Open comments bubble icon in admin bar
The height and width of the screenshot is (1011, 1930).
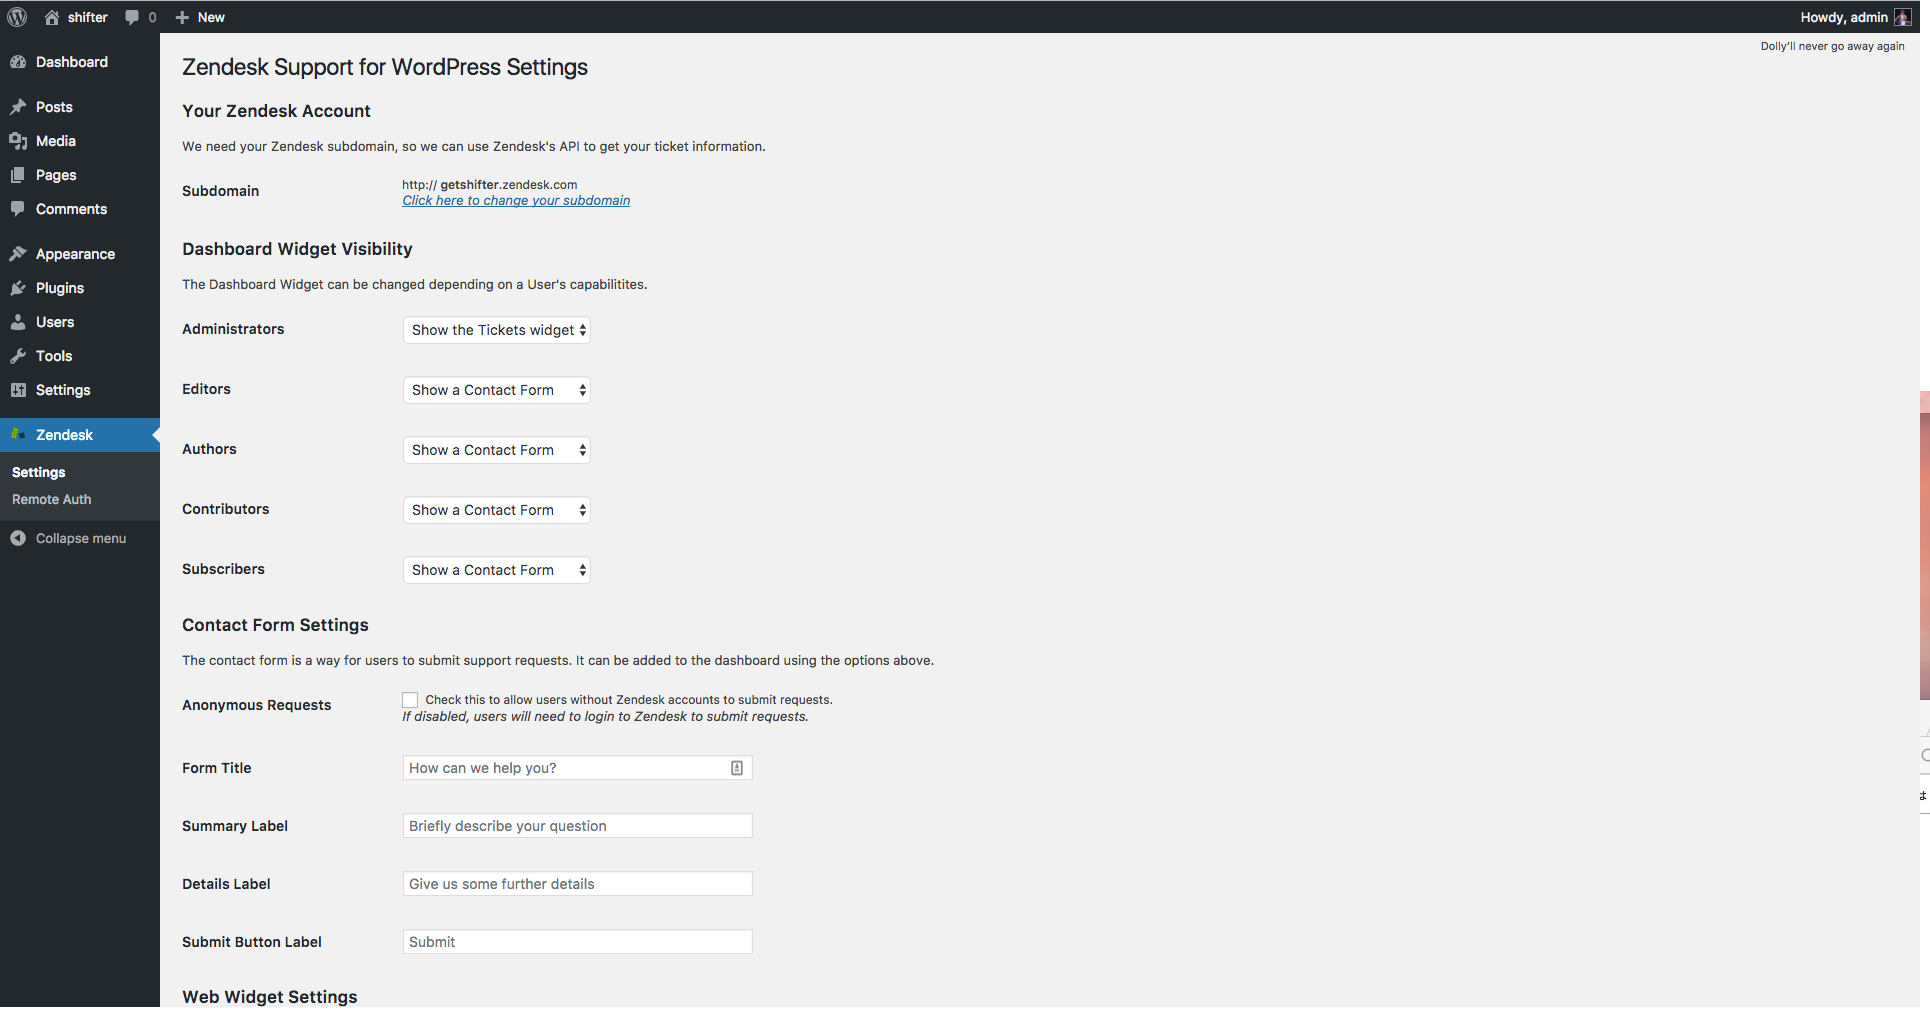(x=132, y=17)
